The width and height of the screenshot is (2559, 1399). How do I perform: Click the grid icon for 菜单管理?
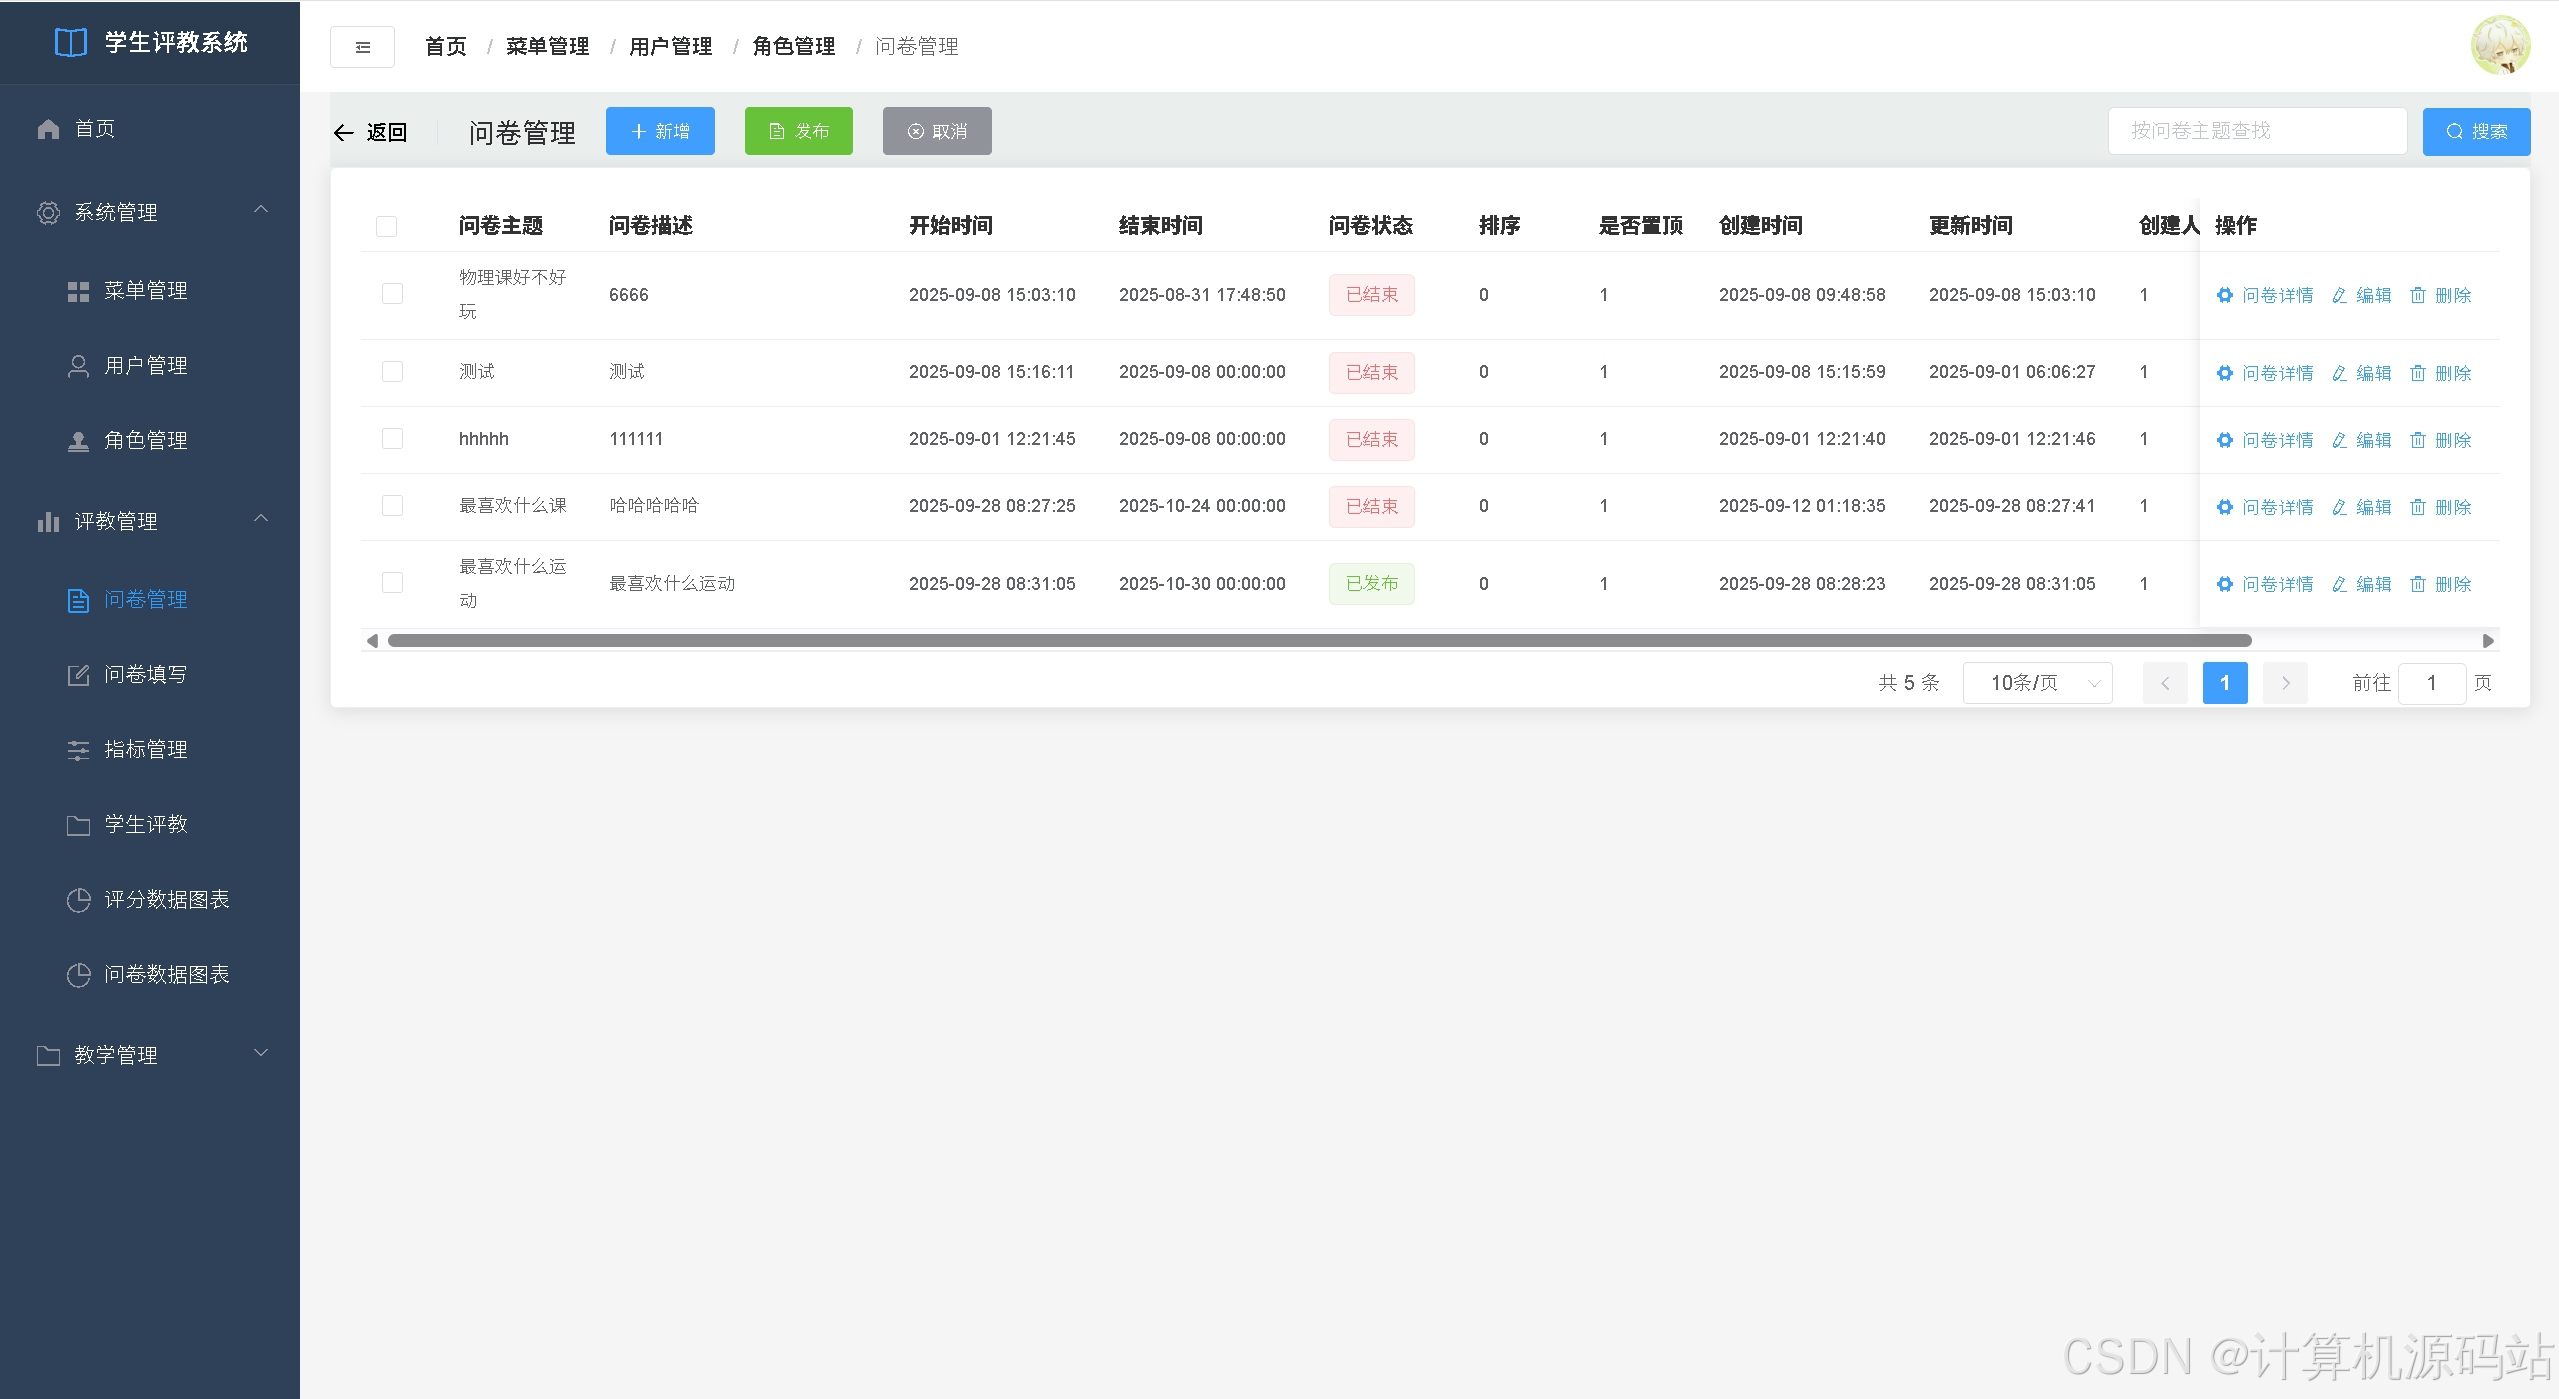click(x=78, y=291)
